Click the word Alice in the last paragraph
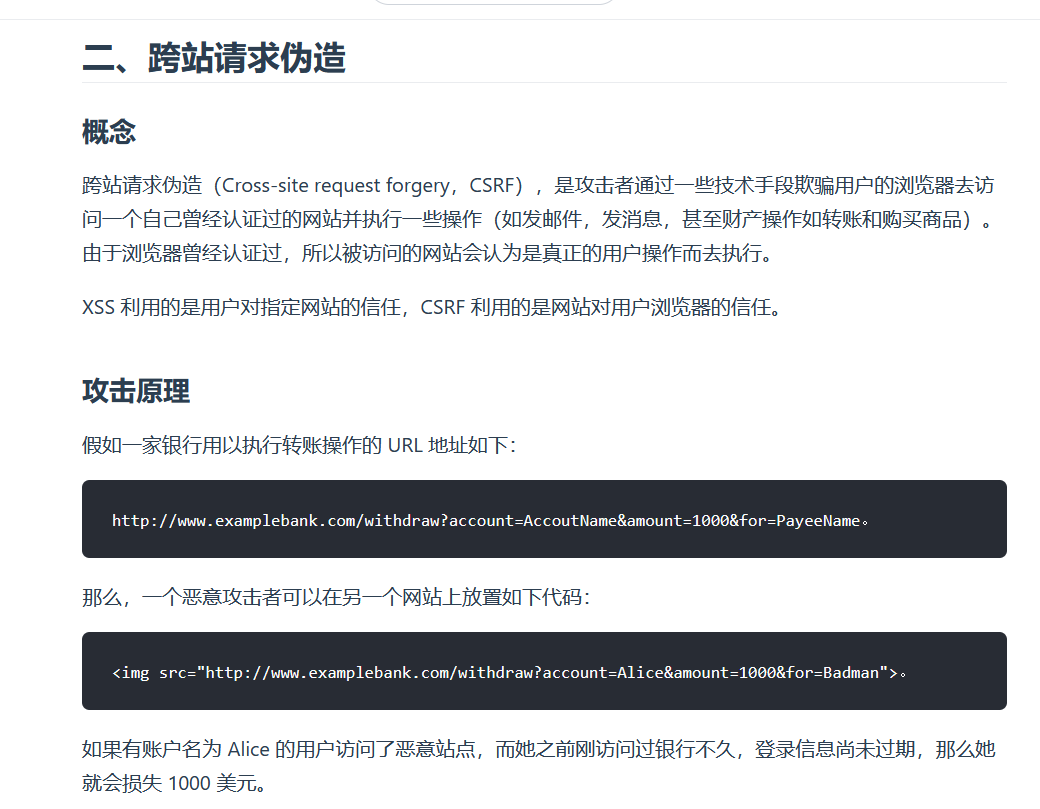Viewport: 1040px width, 809px height. point(247,749)
